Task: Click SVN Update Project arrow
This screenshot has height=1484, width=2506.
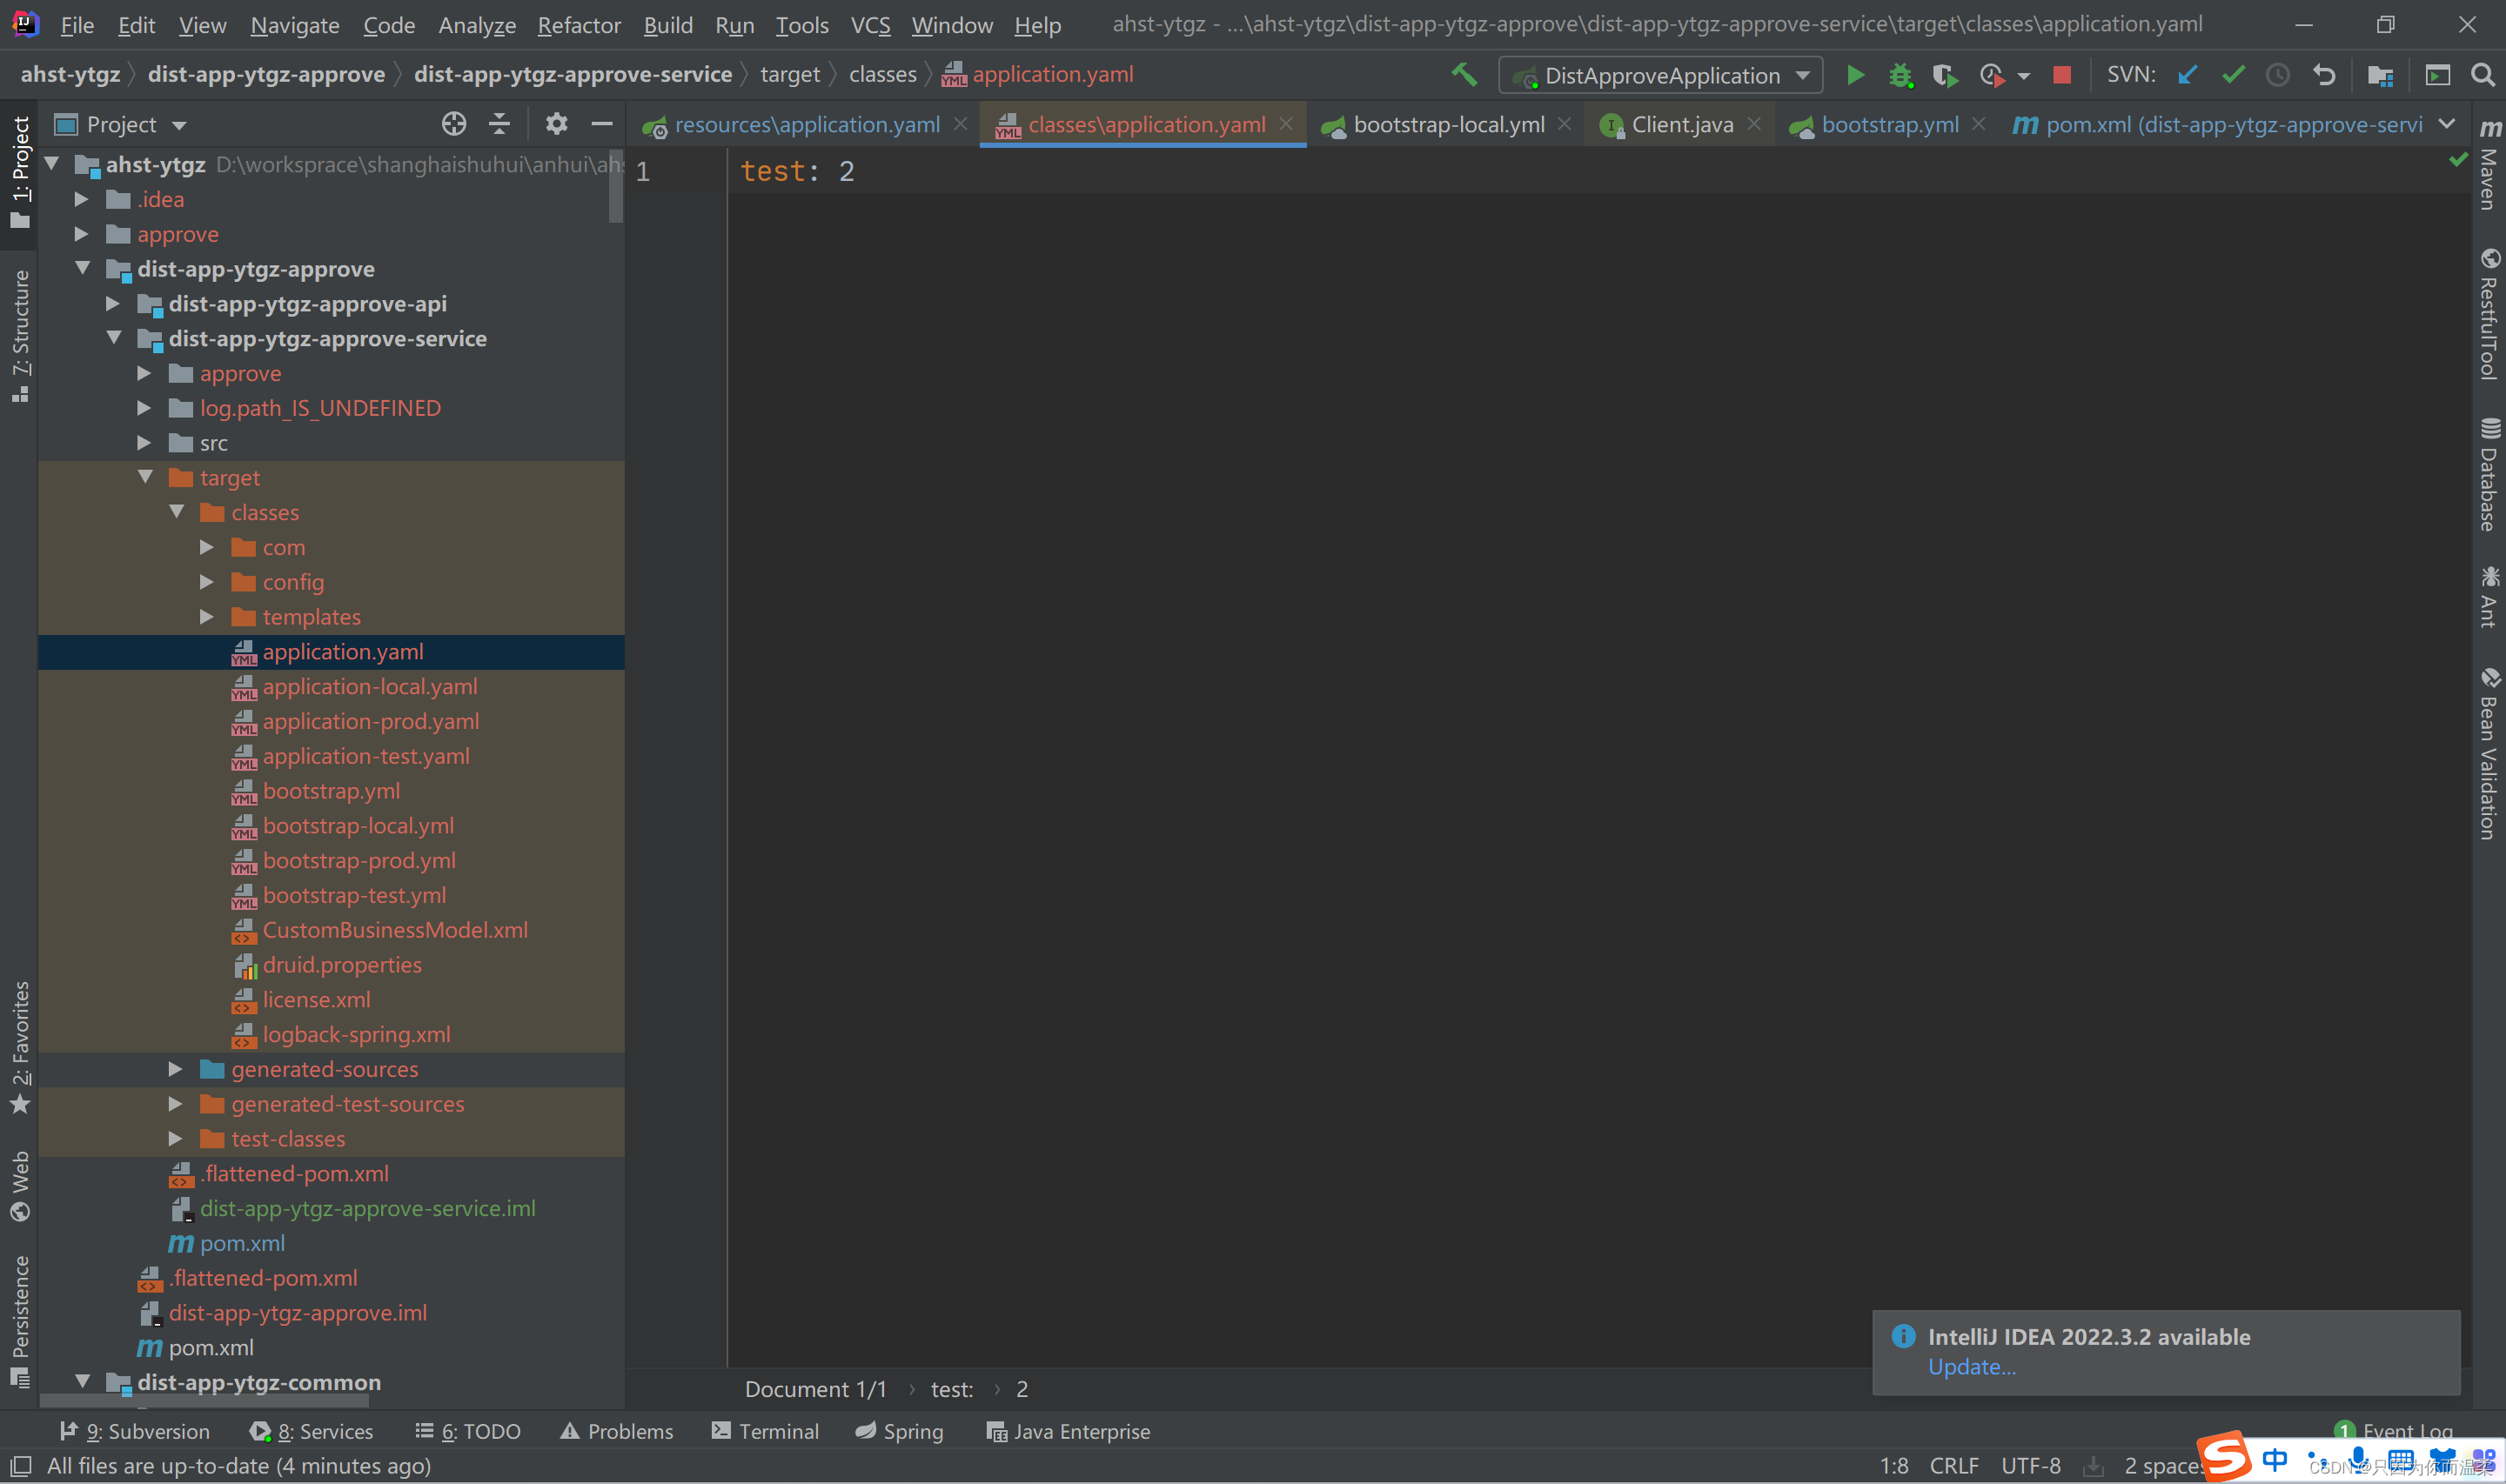Action: (x=2187, y=75)
